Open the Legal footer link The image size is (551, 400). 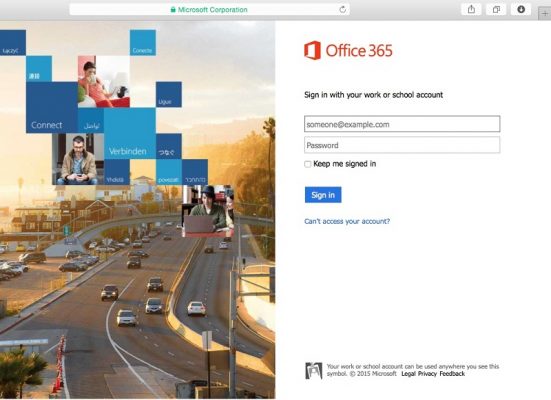point(408,374)
